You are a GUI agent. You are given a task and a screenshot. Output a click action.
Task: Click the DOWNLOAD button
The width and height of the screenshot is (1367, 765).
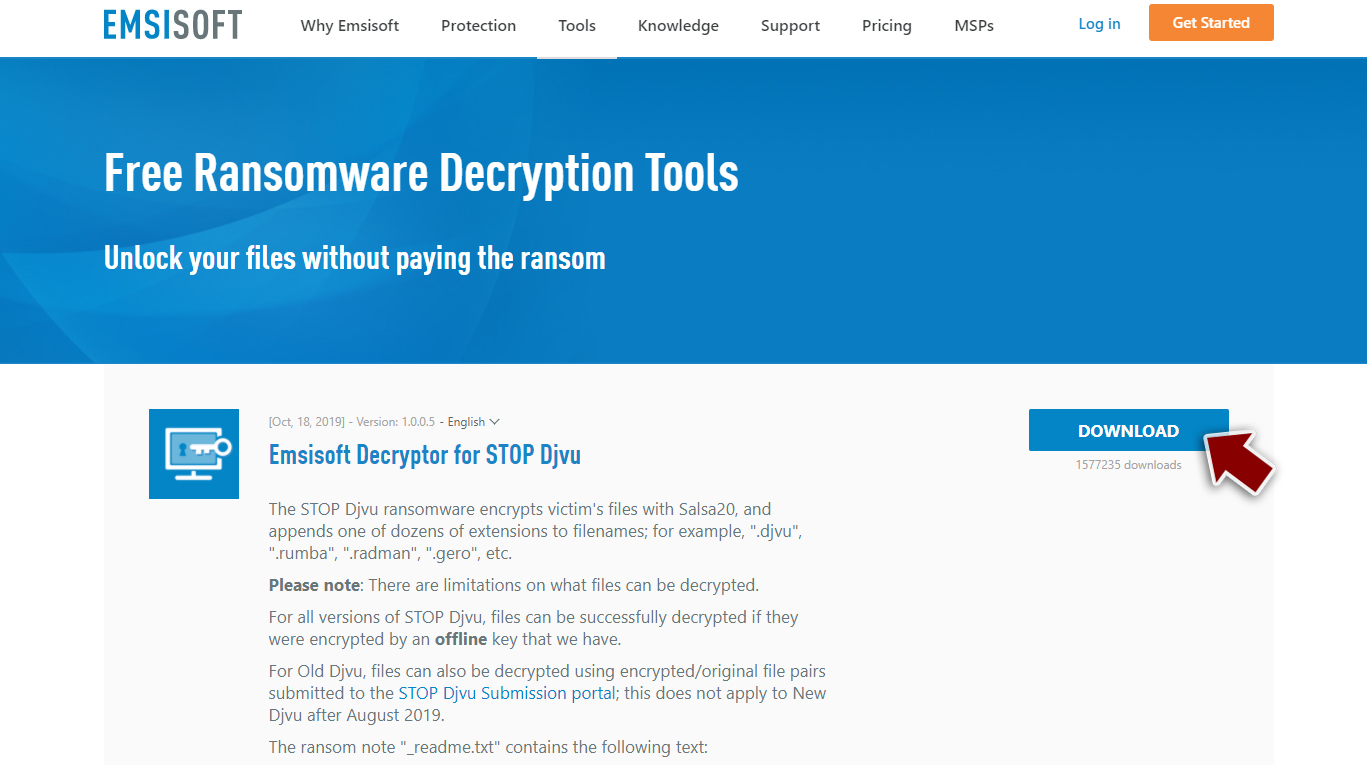[1128, 431]
